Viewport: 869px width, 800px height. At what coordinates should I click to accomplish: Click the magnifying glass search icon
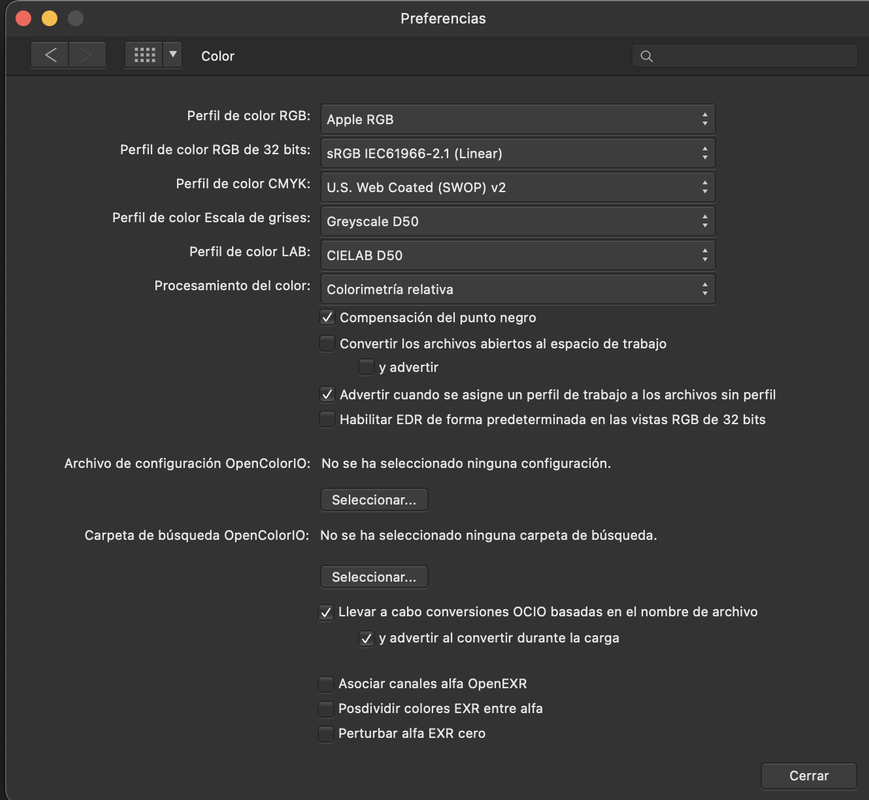coord(646,56)
